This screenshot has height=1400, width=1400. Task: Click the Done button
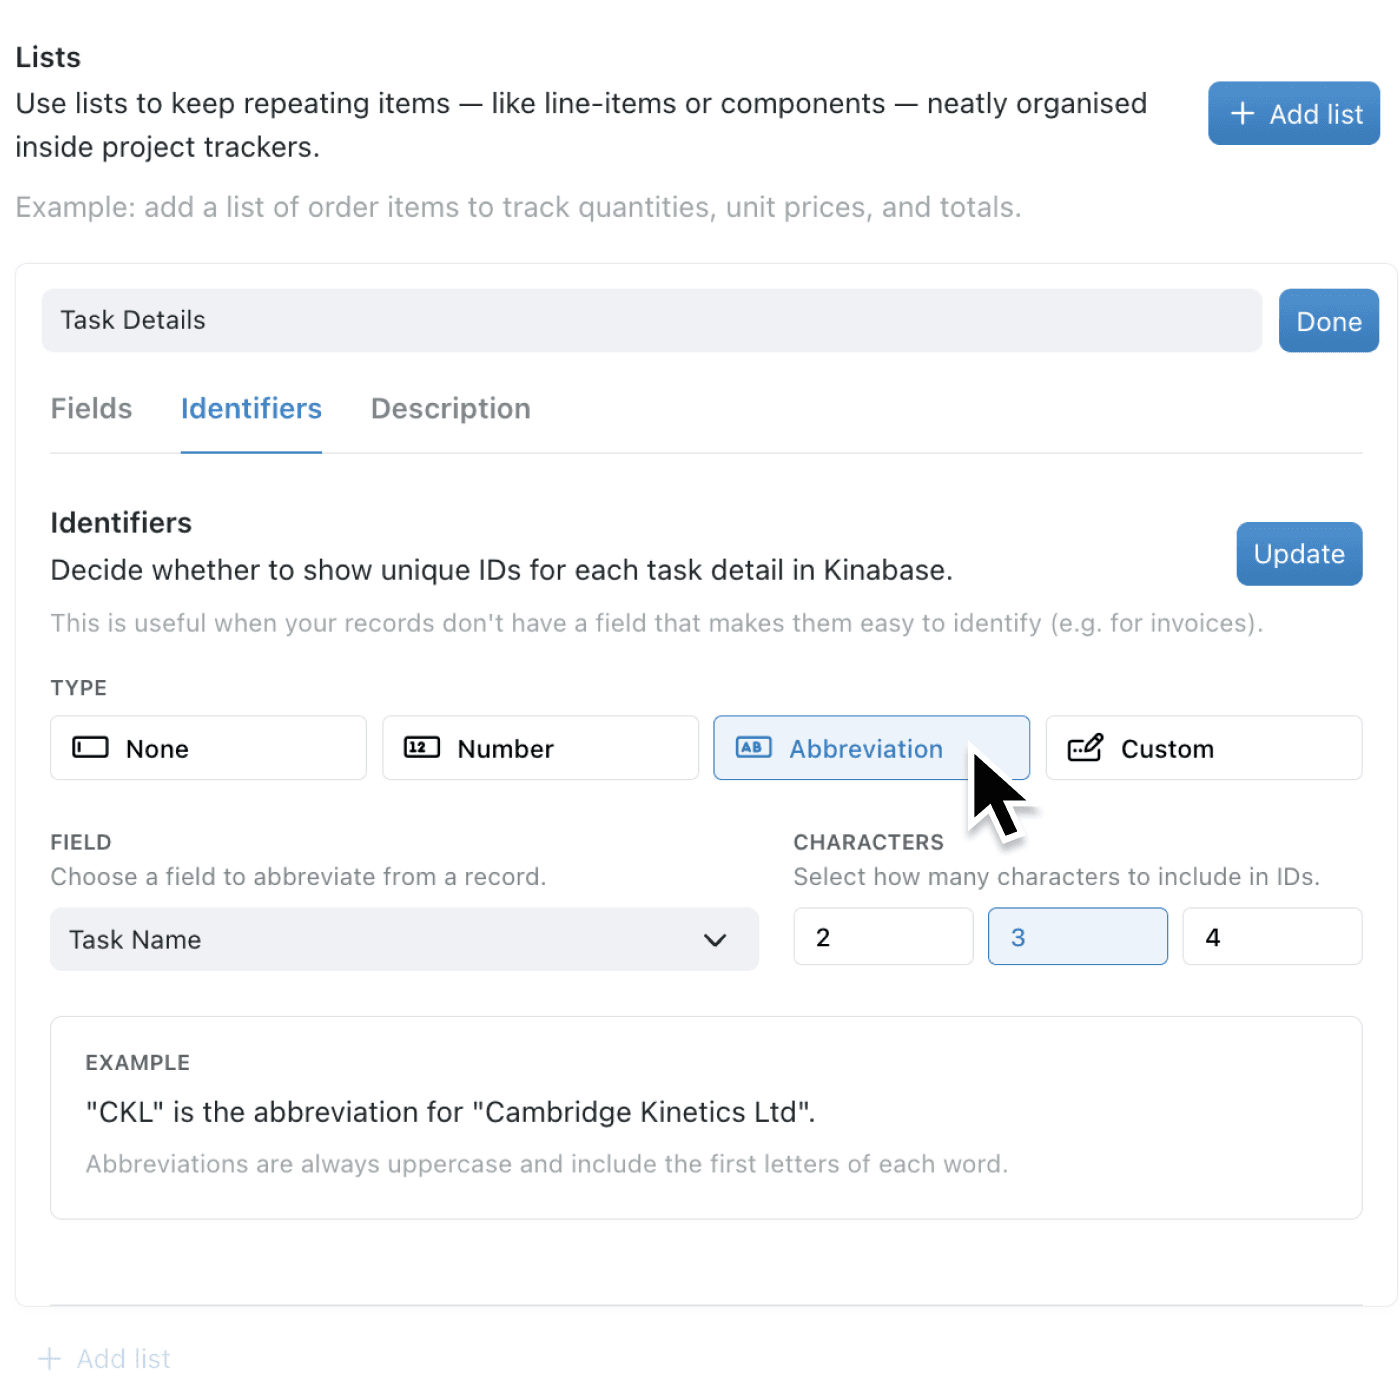point(1328,320)
